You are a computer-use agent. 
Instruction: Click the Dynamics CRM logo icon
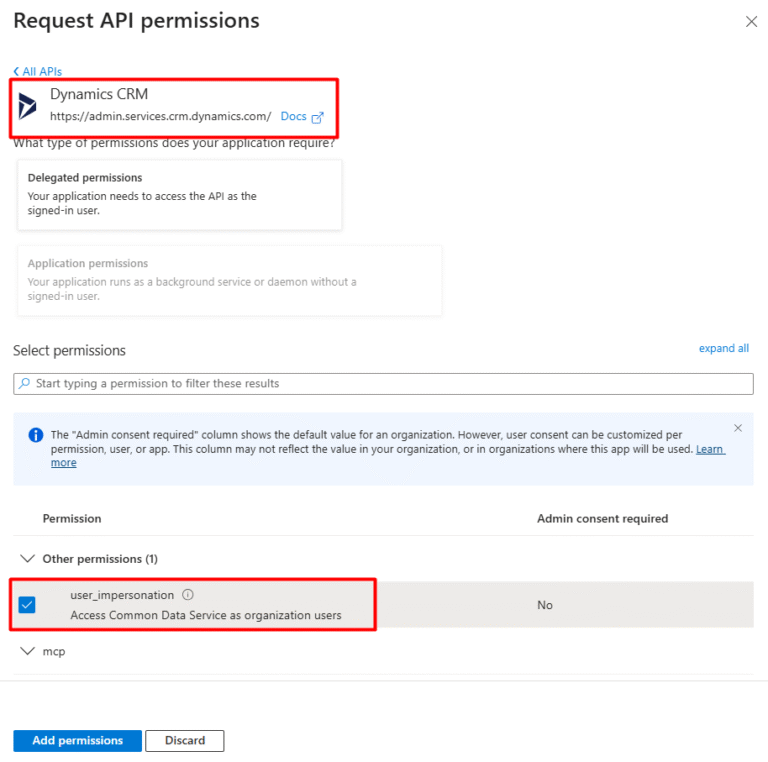[28, 107]
